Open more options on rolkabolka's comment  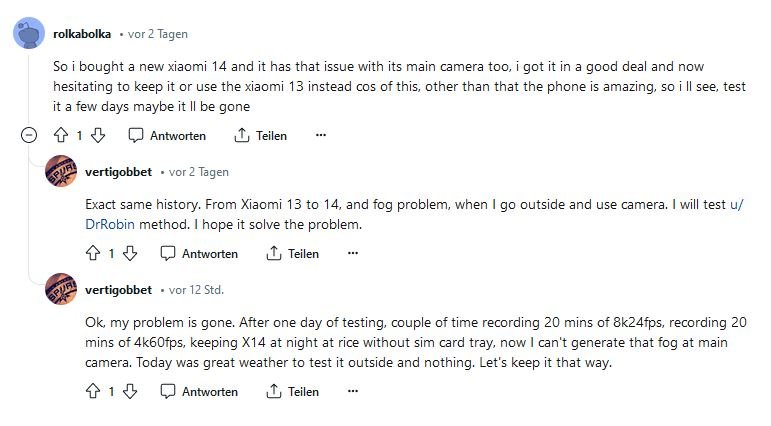coord(320,135)
